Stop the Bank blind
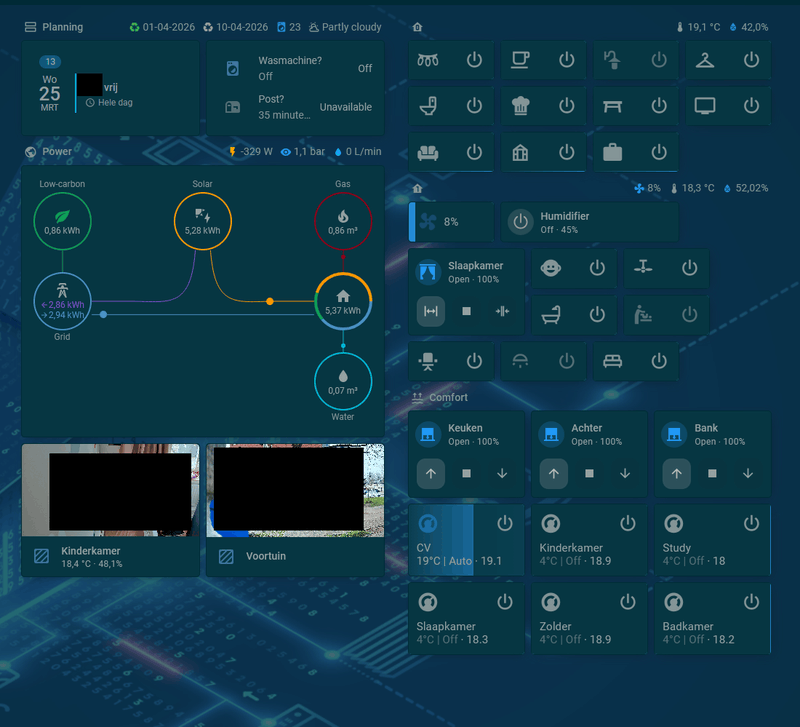 (x=712, y=473)
